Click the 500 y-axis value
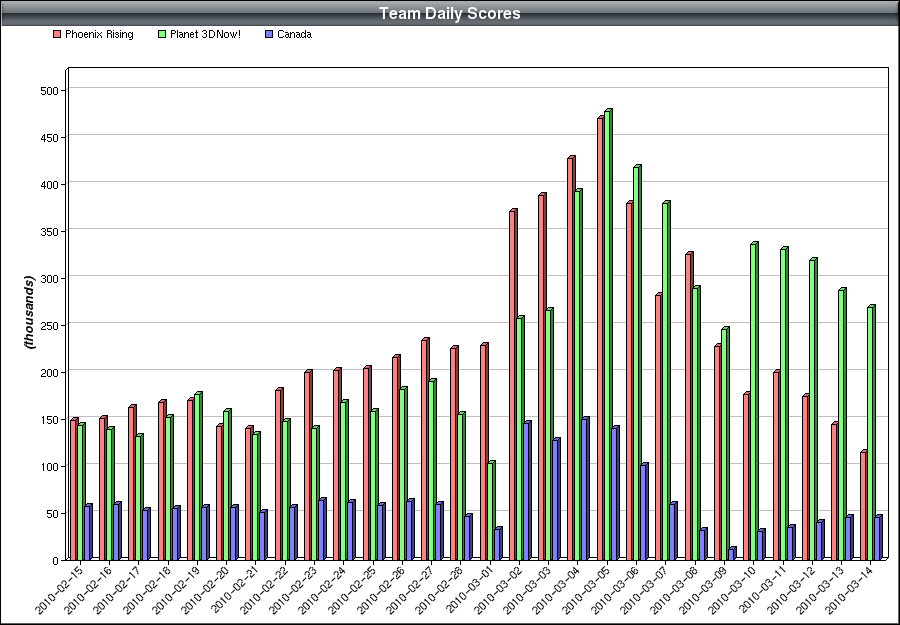This screenshot has height=625, width=900. [x=51, y=91]
